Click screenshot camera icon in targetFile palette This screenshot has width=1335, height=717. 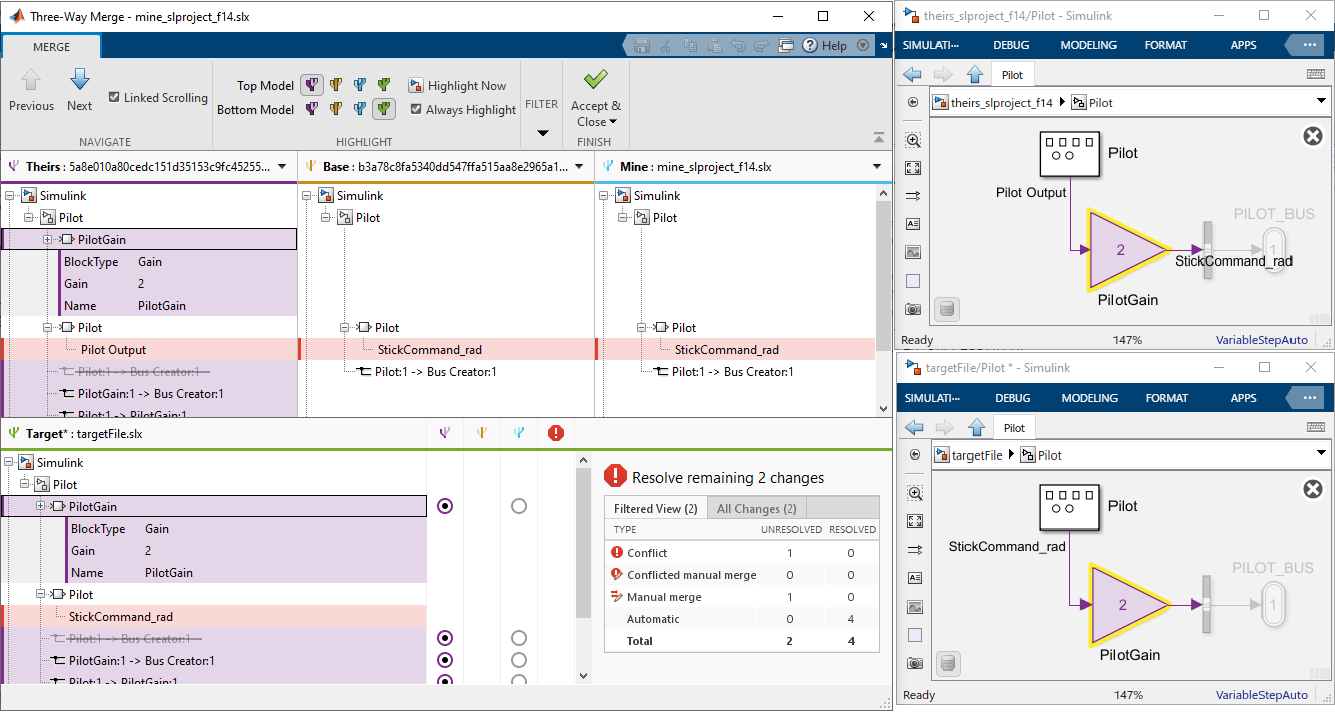tap(914, 662)
